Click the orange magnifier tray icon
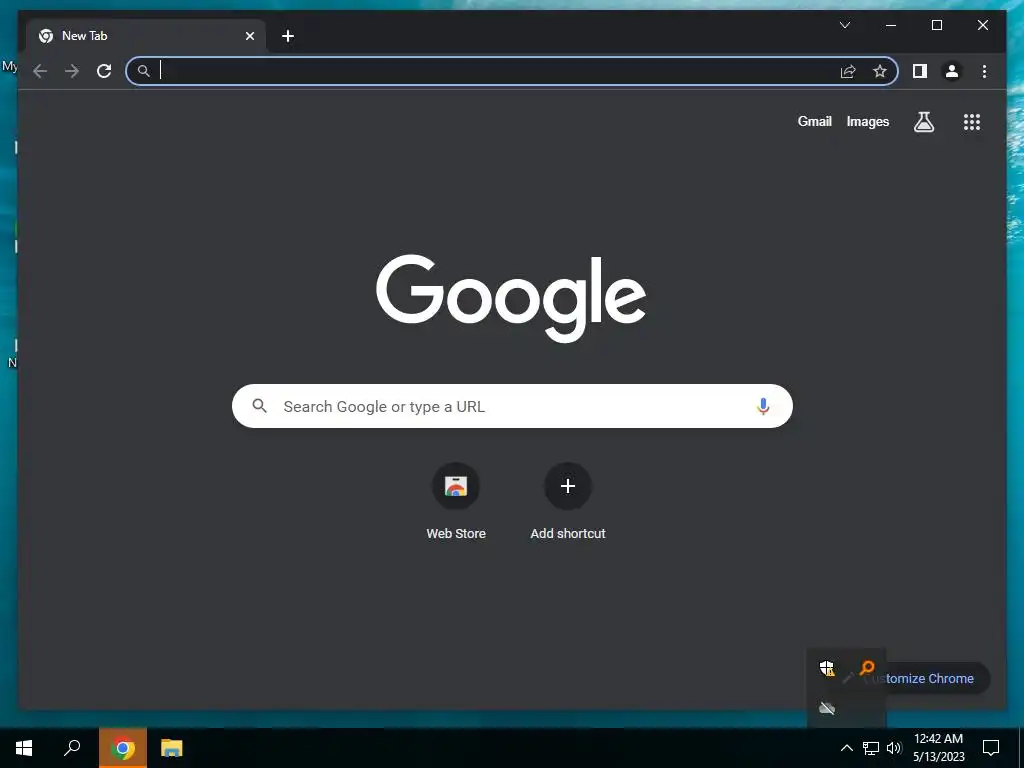This screenshot has width=1024, height=768. point(867,668)
